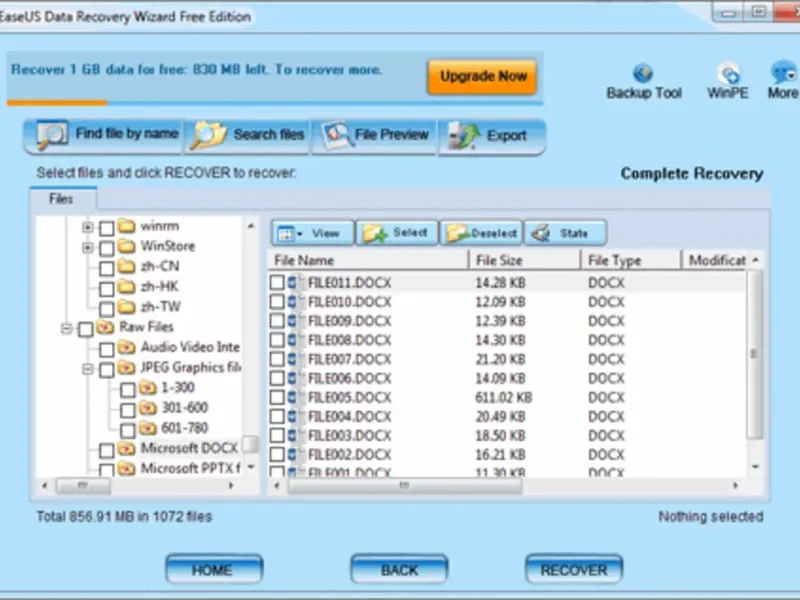Check the FILE011.DOCX checkbox
Viewport: 800px width, 600px height.
point(277,283)
